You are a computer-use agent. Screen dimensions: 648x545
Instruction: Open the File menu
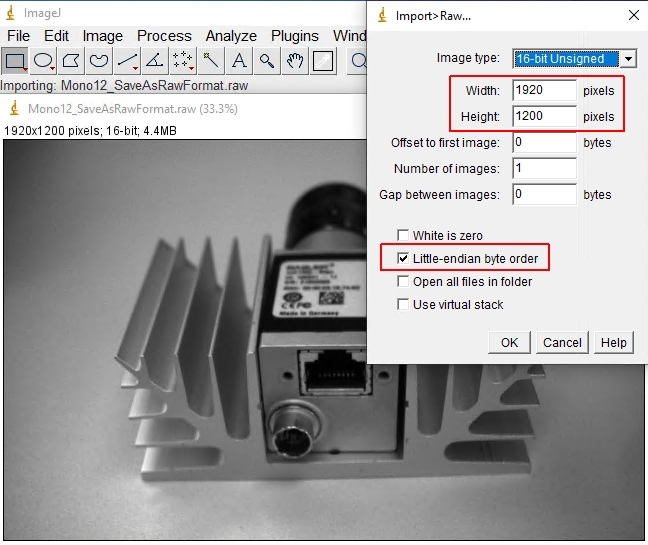point(19,36)
